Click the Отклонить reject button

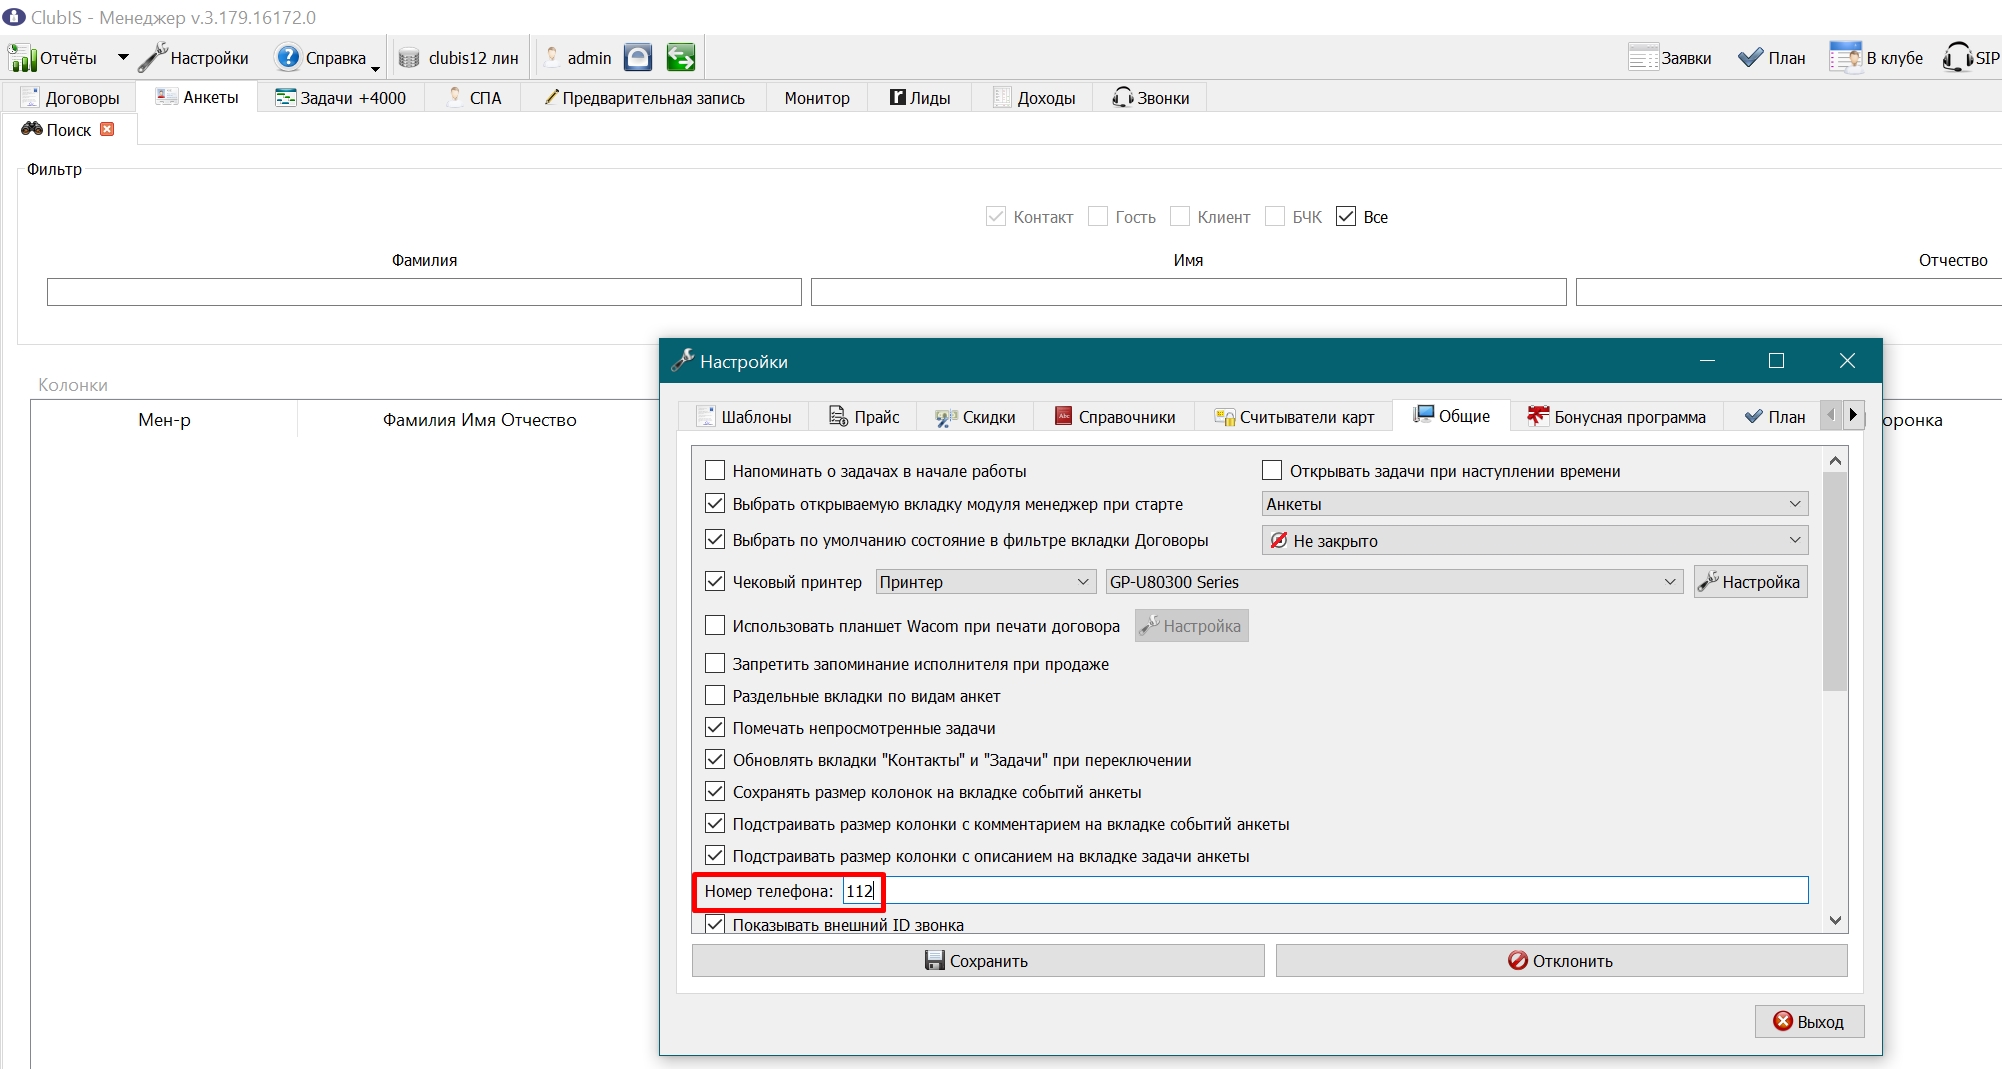click(1561, 961)
